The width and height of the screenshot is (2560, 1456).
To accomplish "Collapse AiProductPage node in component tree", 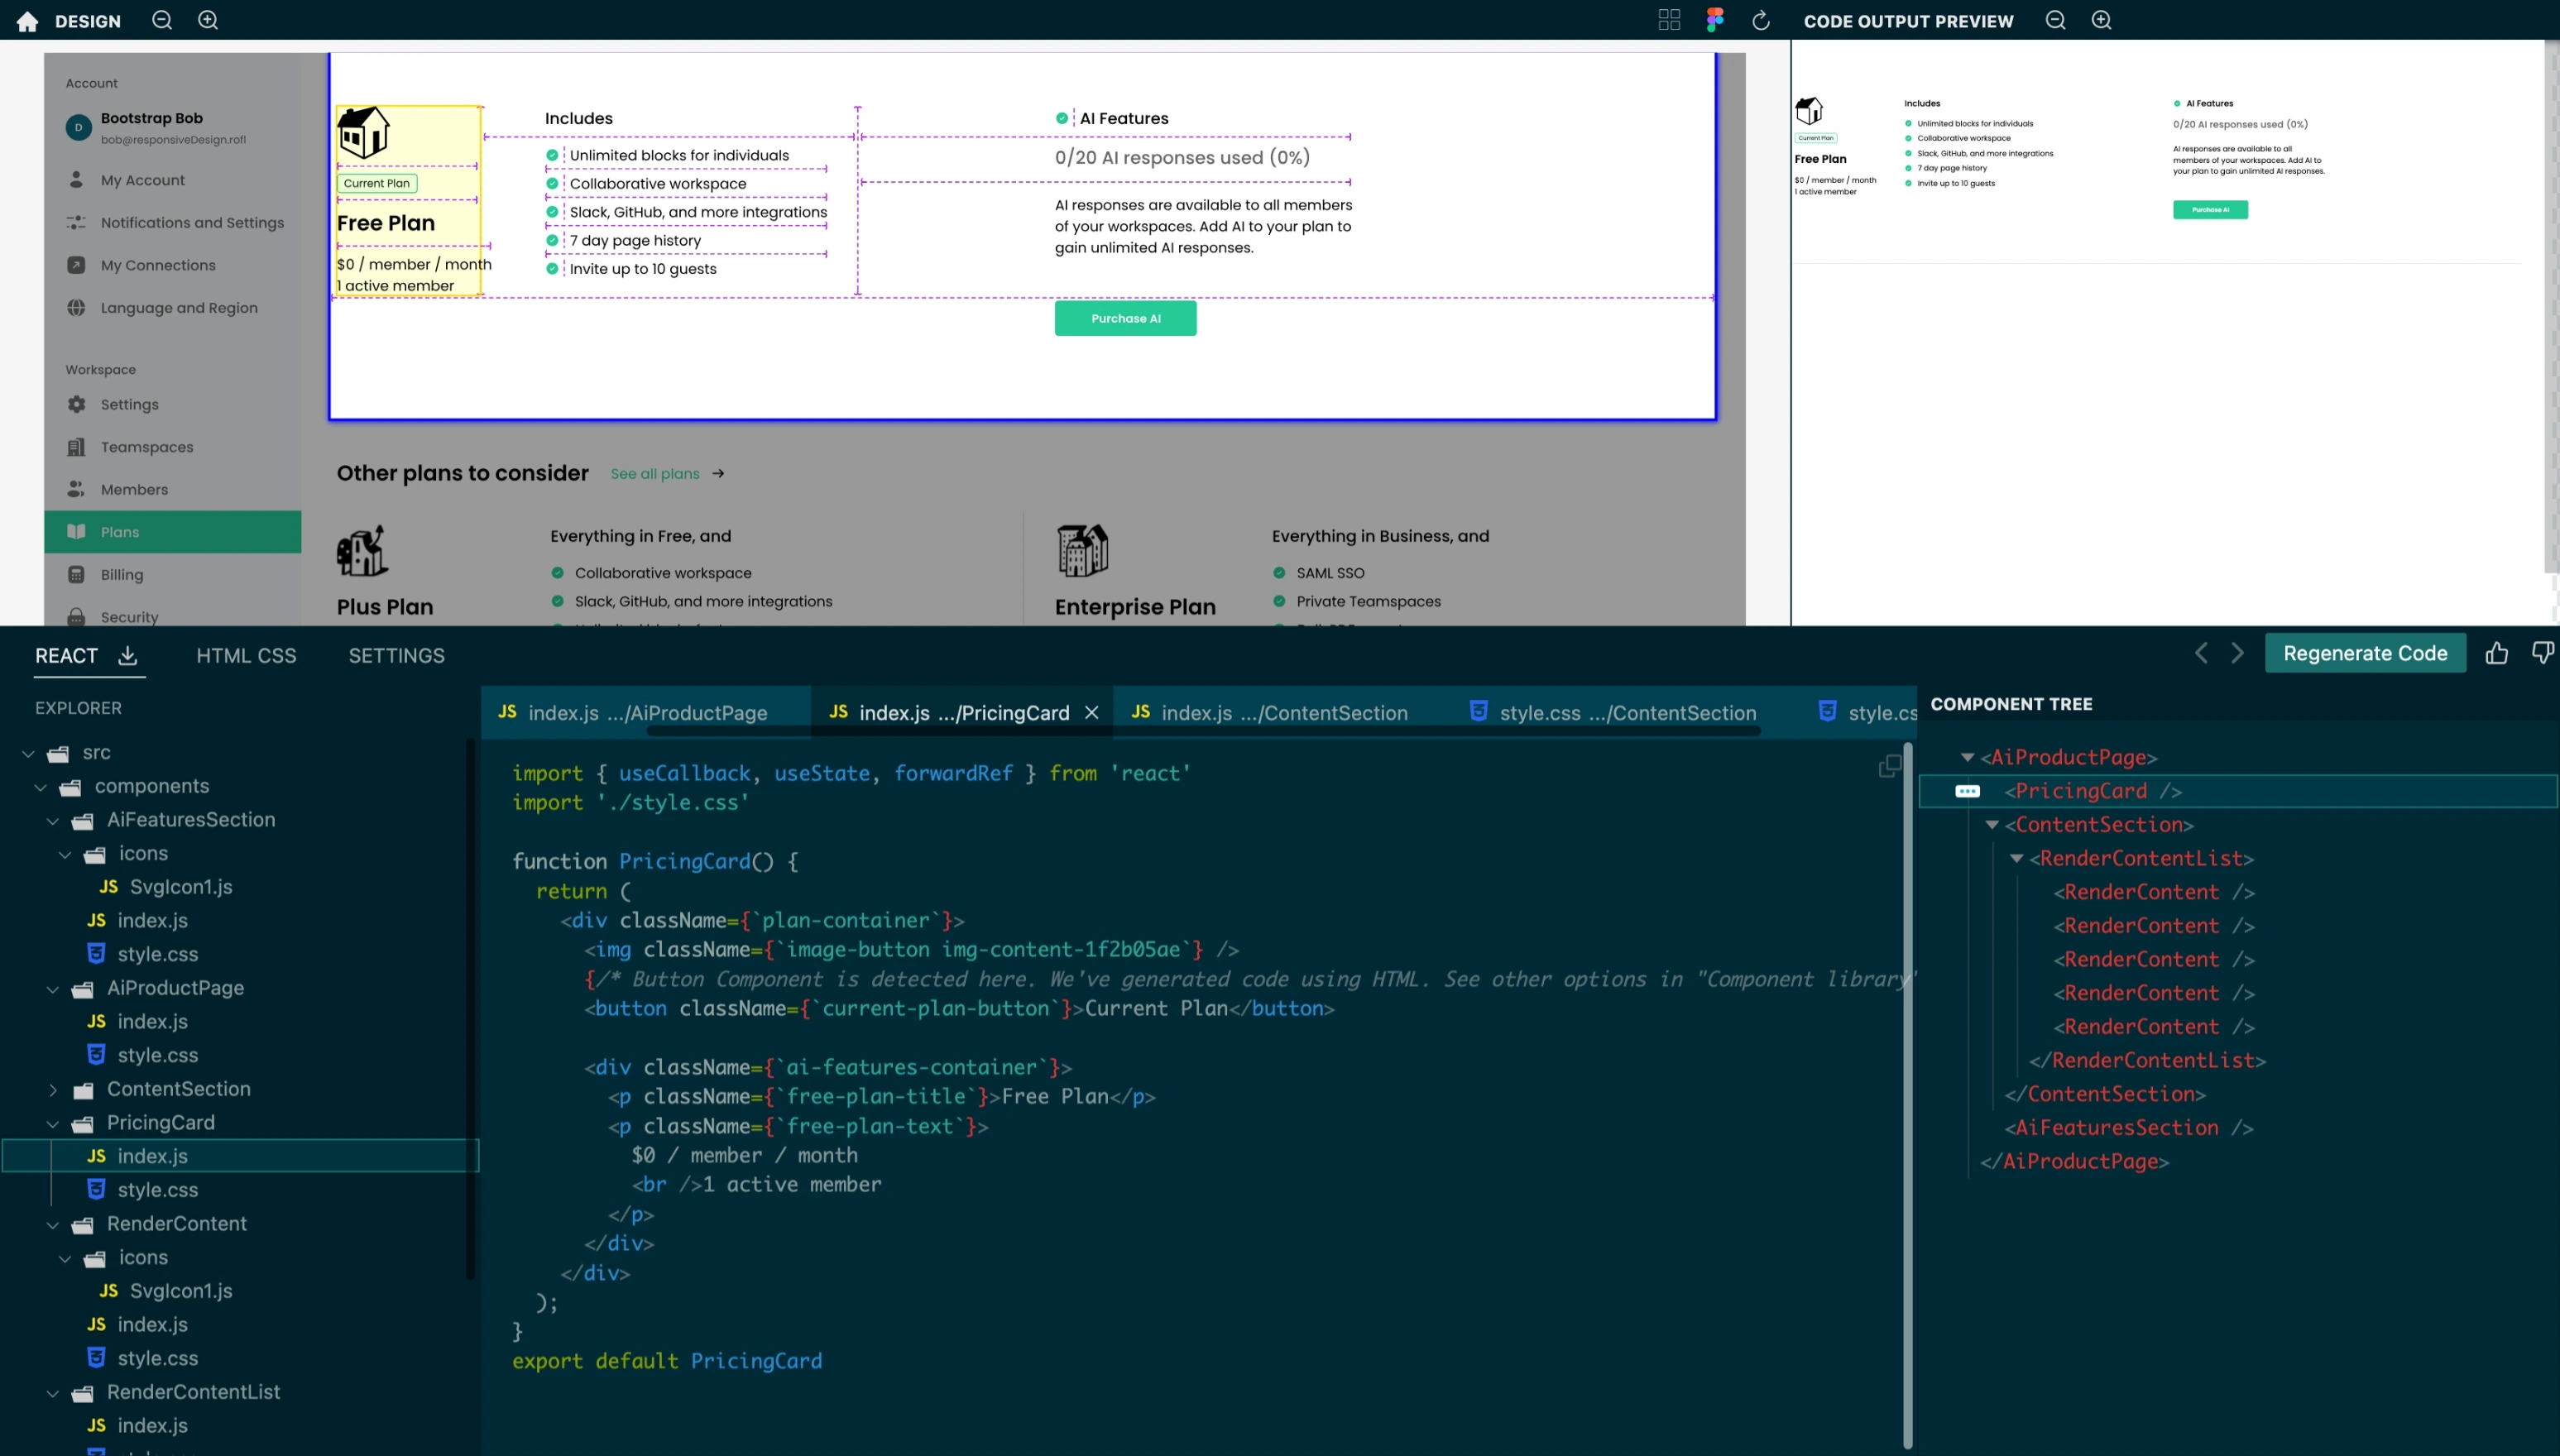I will (x=1967, y=757).
